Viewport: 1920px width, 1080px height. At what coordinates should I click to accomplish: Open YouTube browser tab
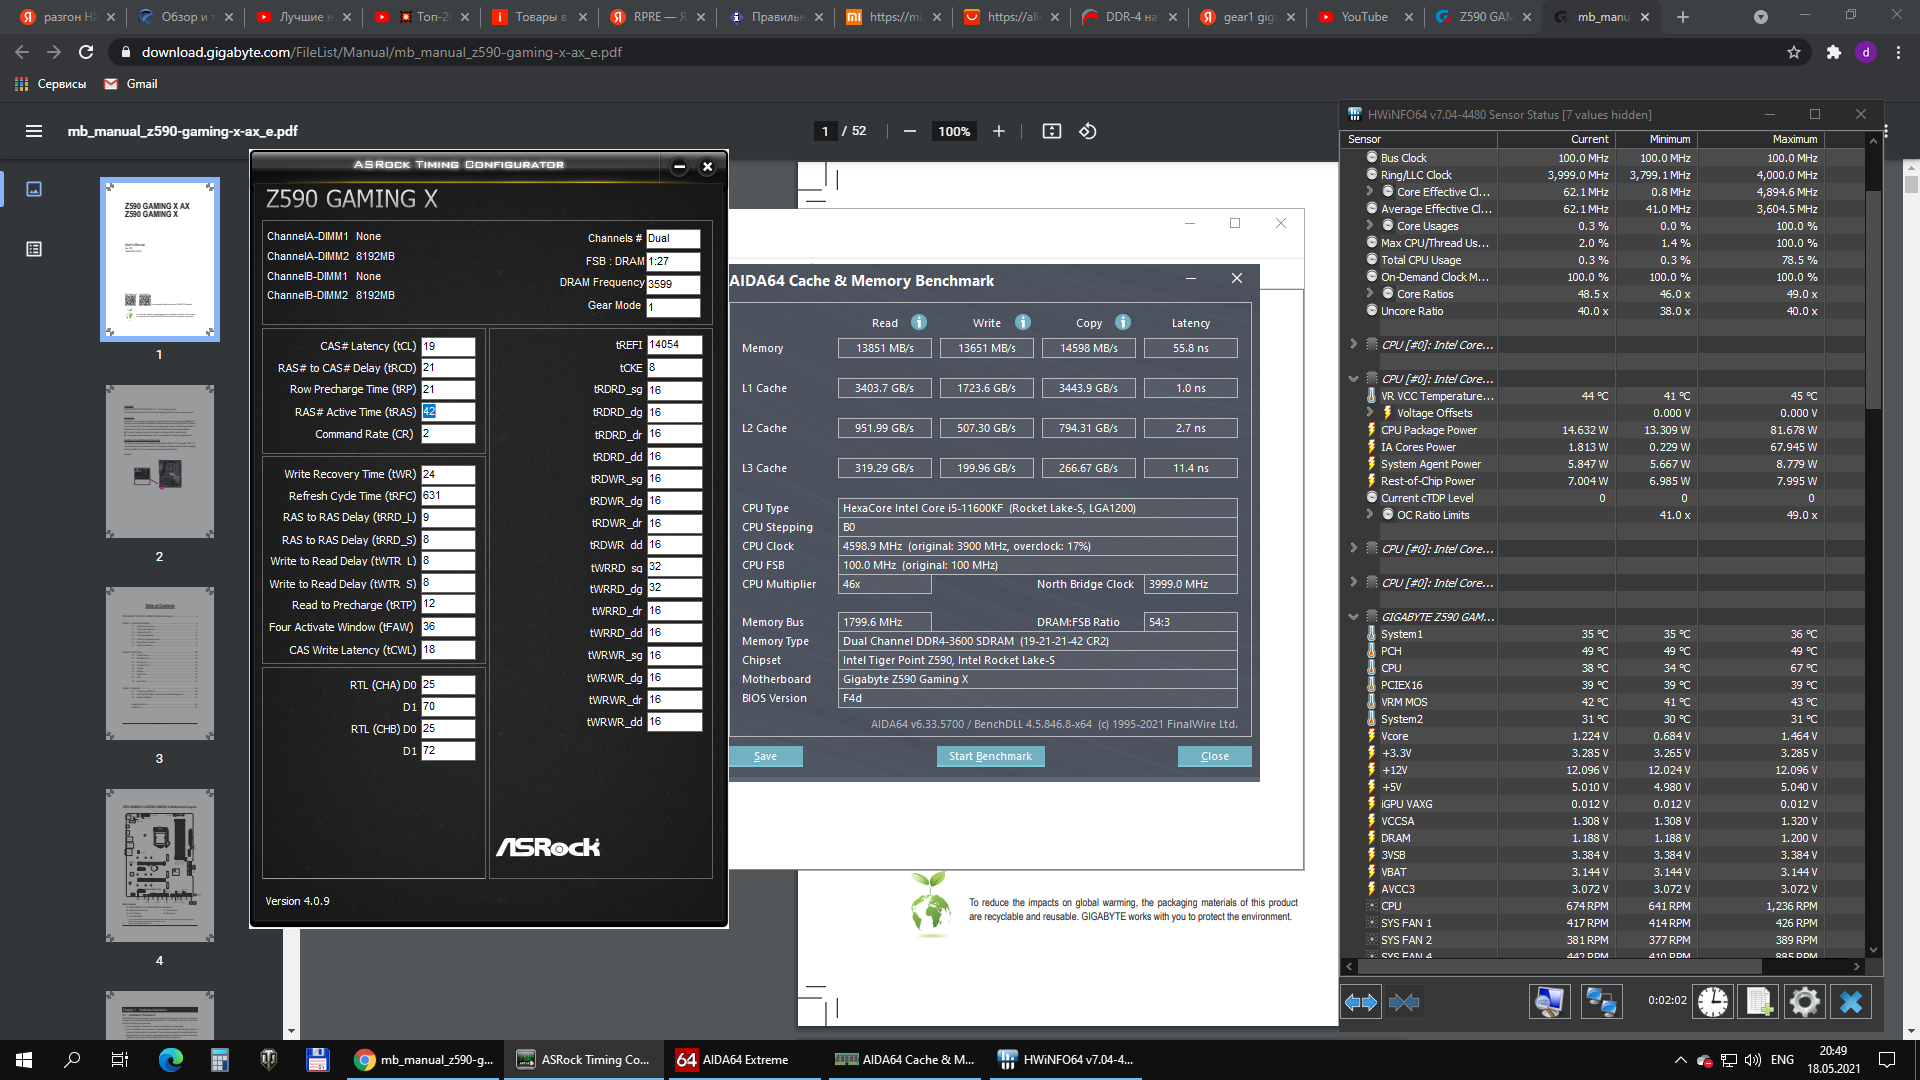coord(1364,17)
